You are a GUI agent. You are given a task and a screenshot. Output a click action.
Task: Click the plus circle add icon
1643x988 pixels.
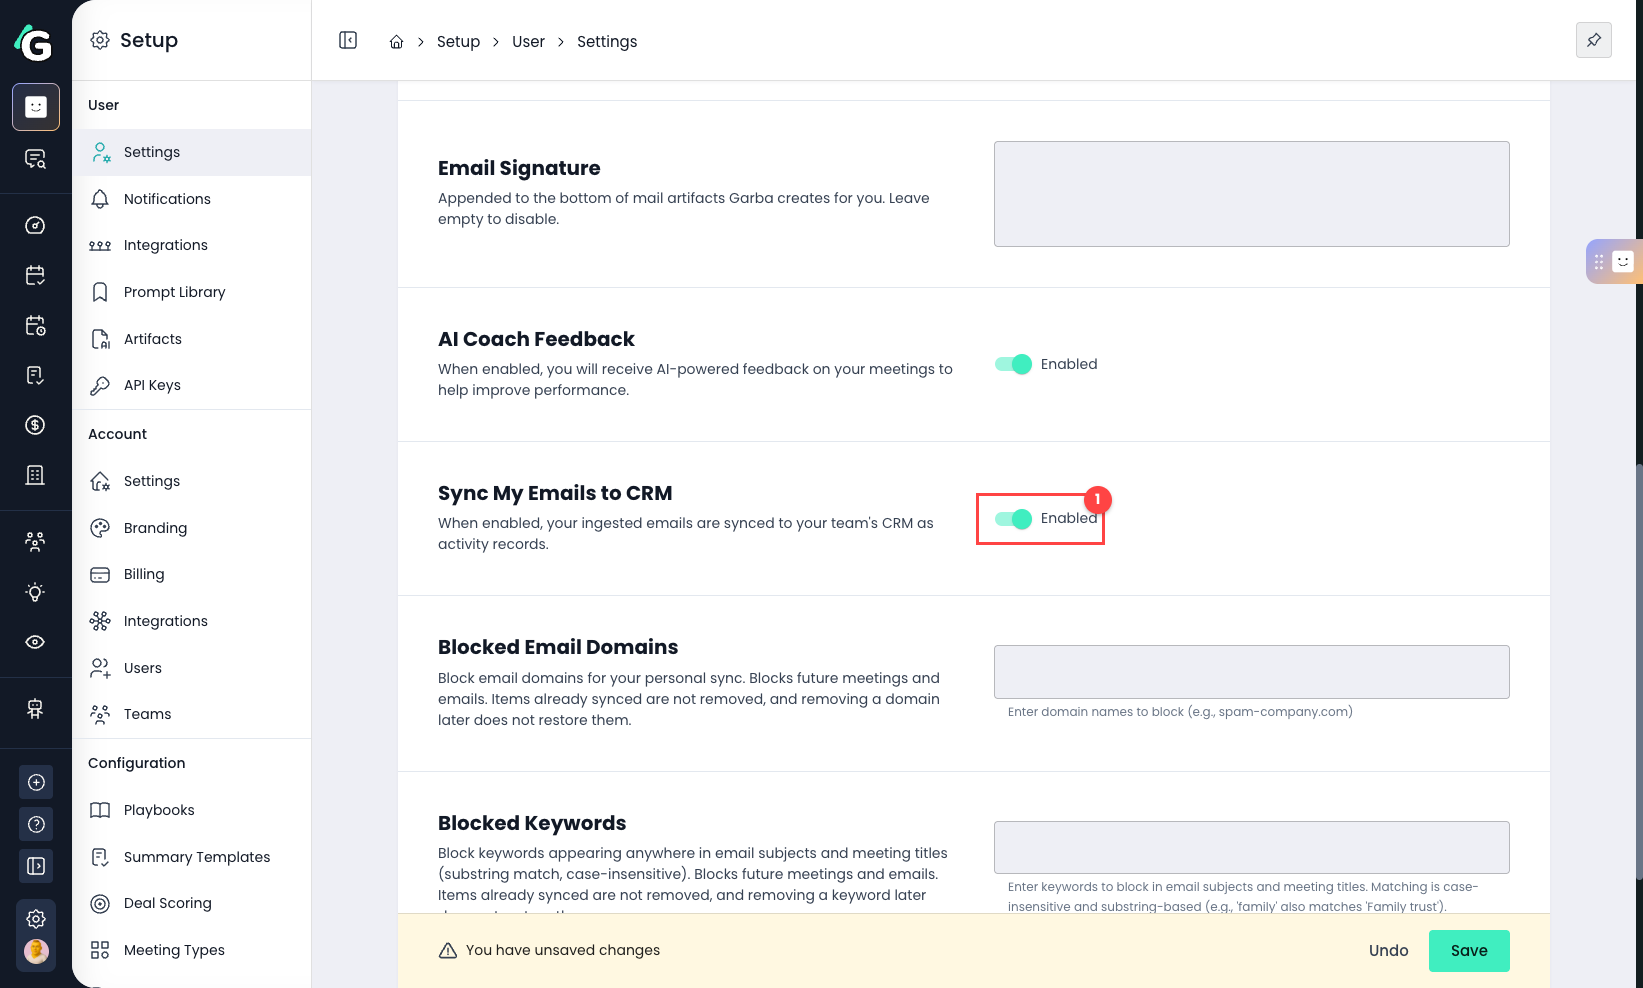pyautogui.click(x=36, y=782)
